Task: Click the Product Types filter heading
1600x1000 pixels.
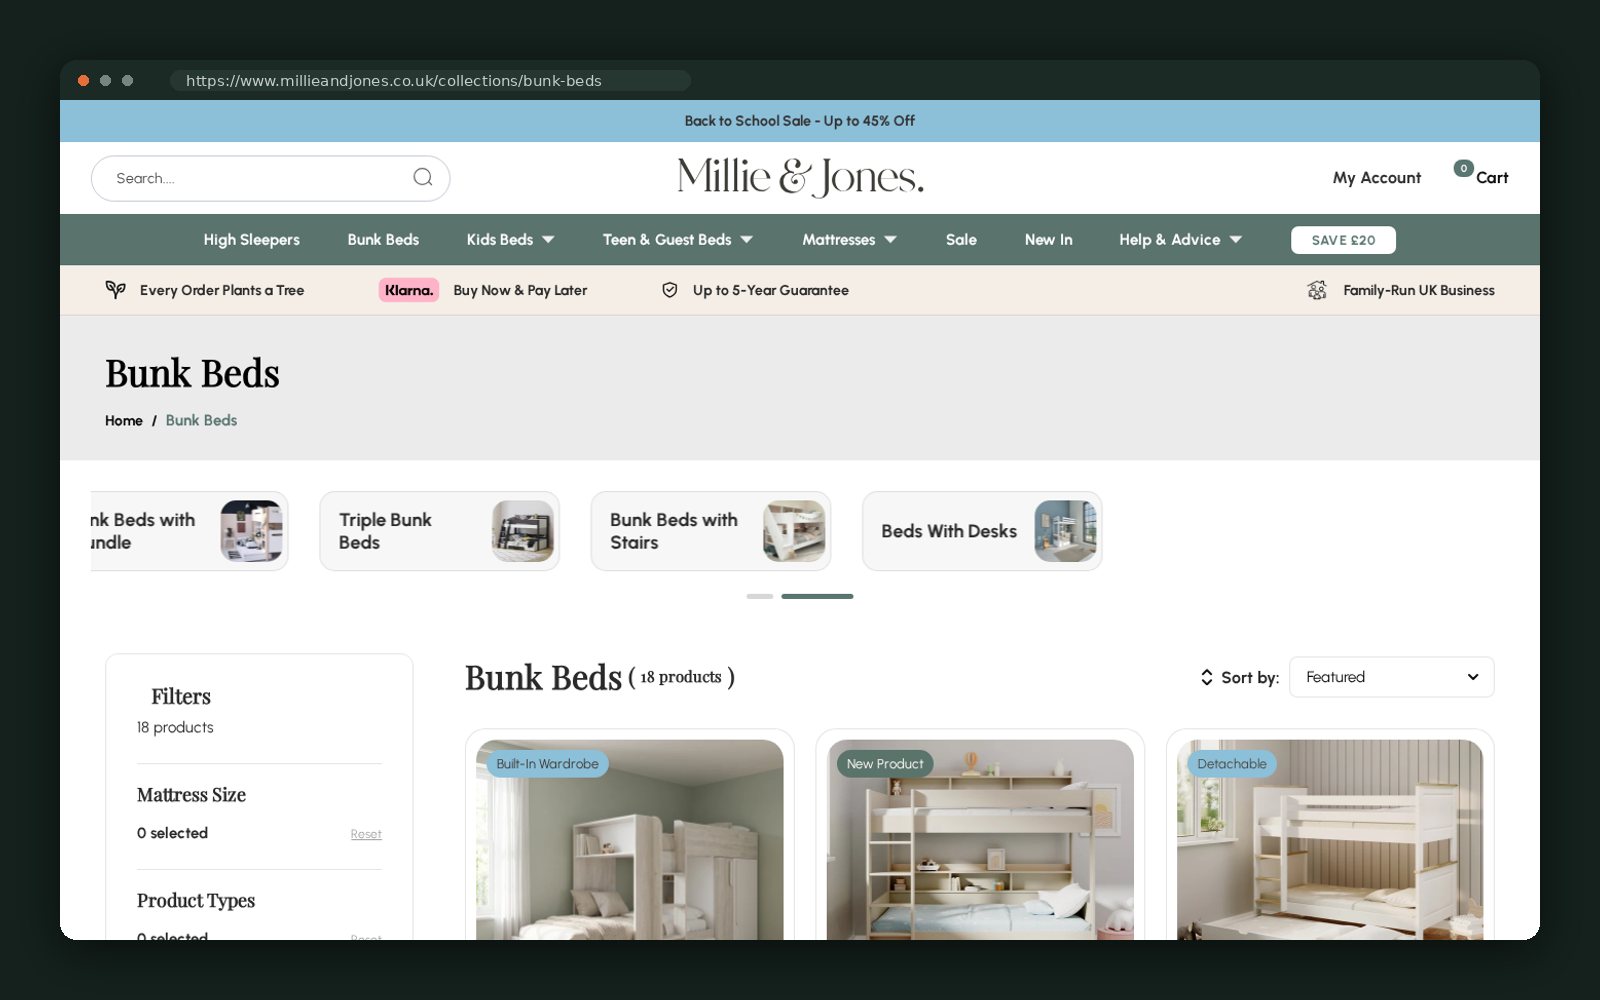Action: [196, 901]
